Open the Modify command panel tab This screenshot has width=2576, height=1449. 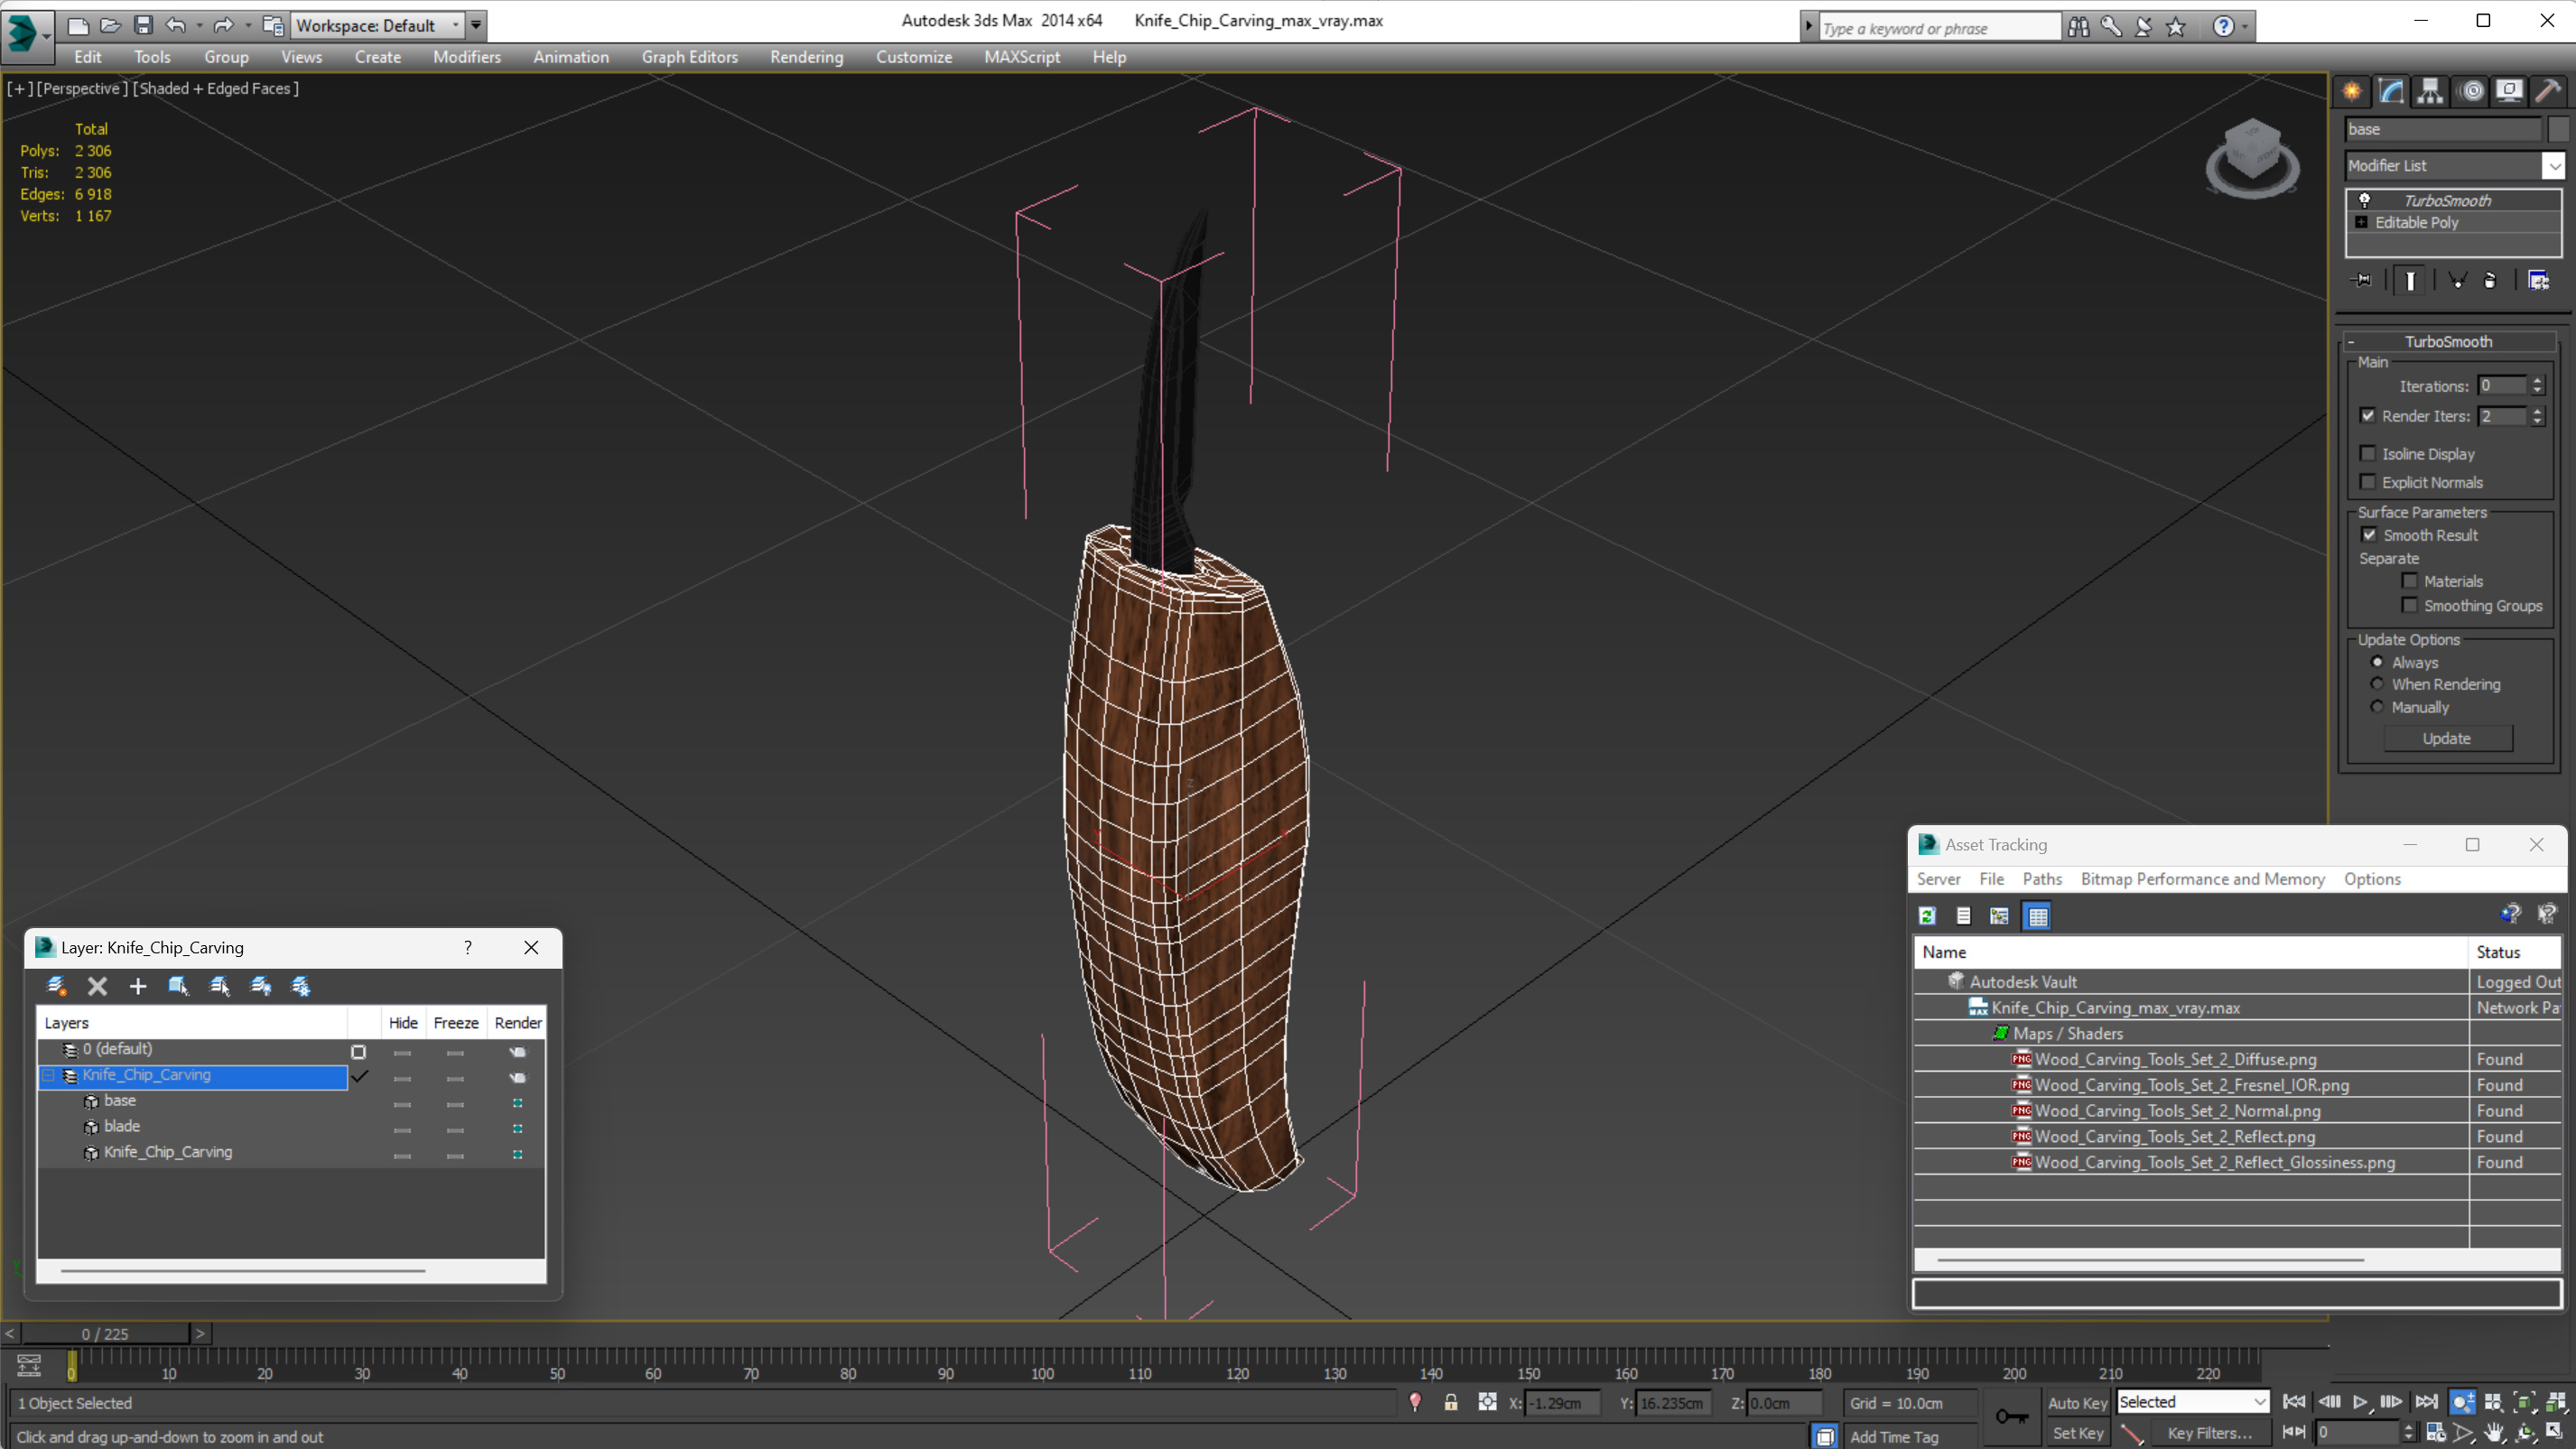click(2391, 91)
